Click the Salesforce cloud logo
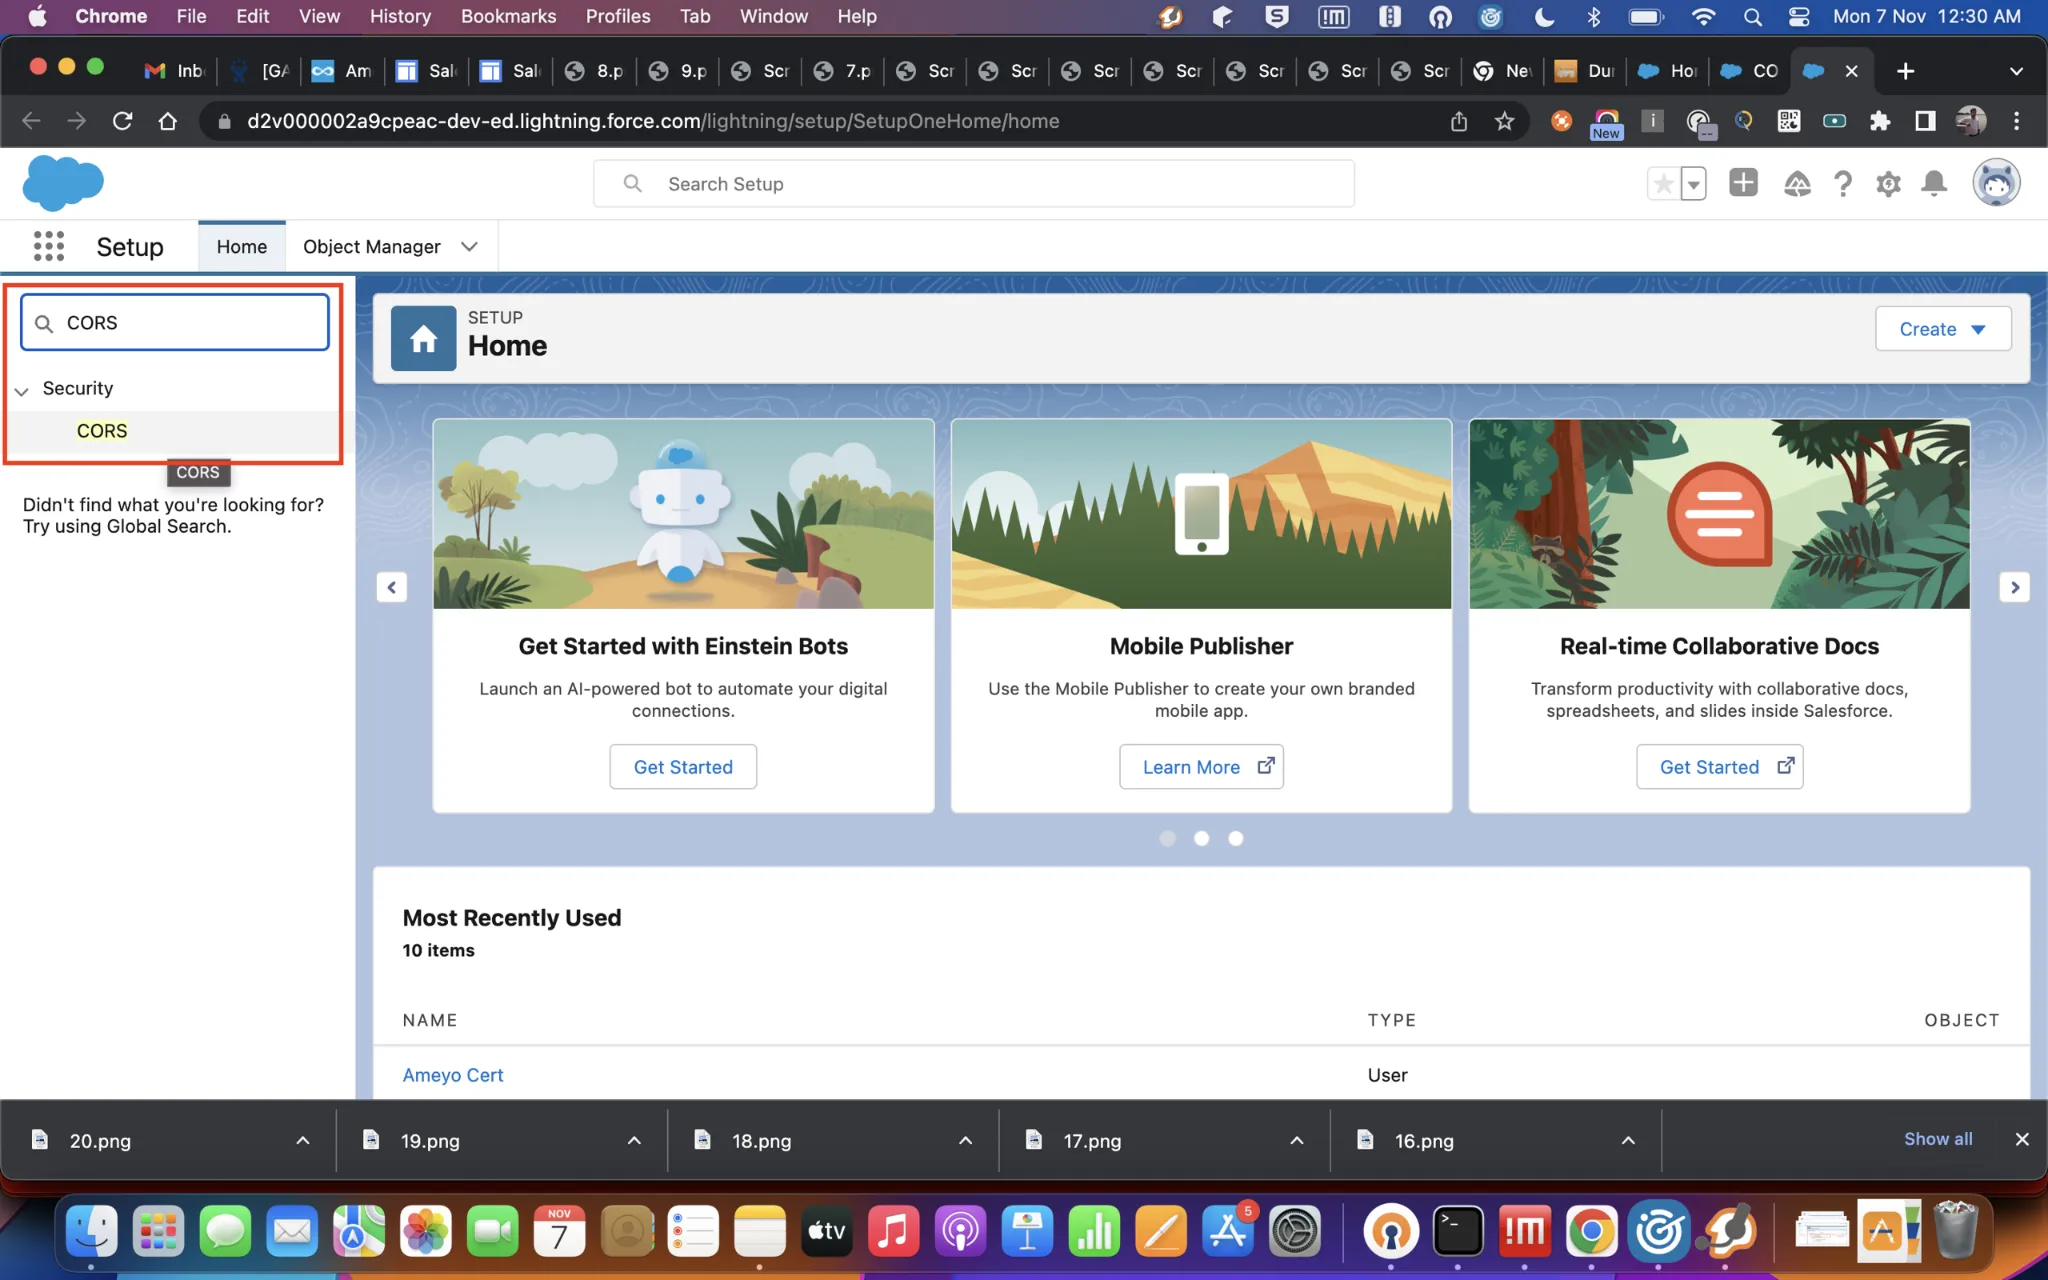This screenshot has width=2048, height=1280. (x=63, y=183)
